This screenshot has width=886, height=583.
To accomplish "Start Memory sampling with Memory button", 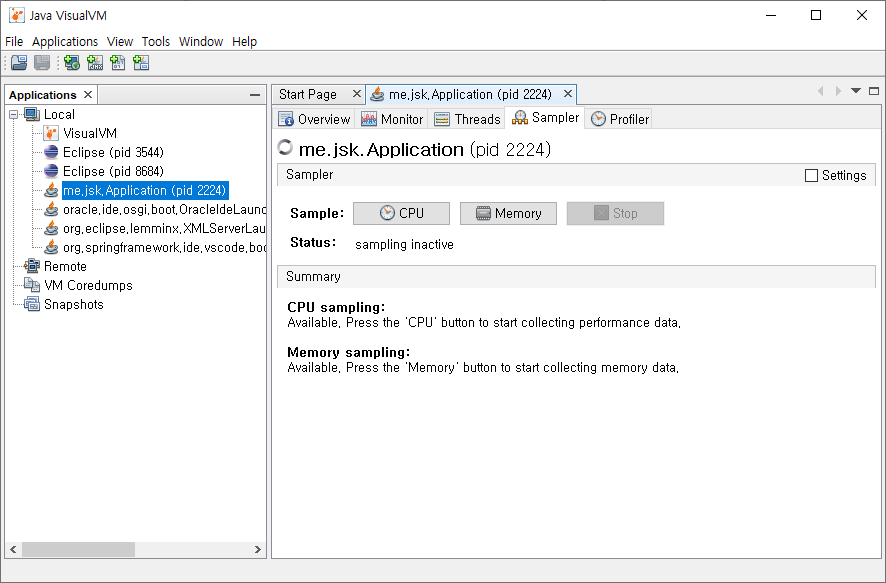I will 508,213.
